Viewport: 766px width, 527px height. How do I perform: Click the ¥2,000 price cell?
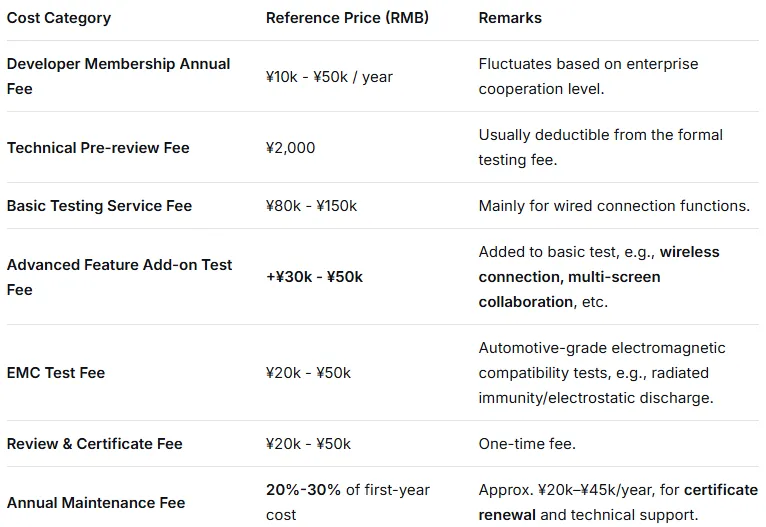pos(291,148)
